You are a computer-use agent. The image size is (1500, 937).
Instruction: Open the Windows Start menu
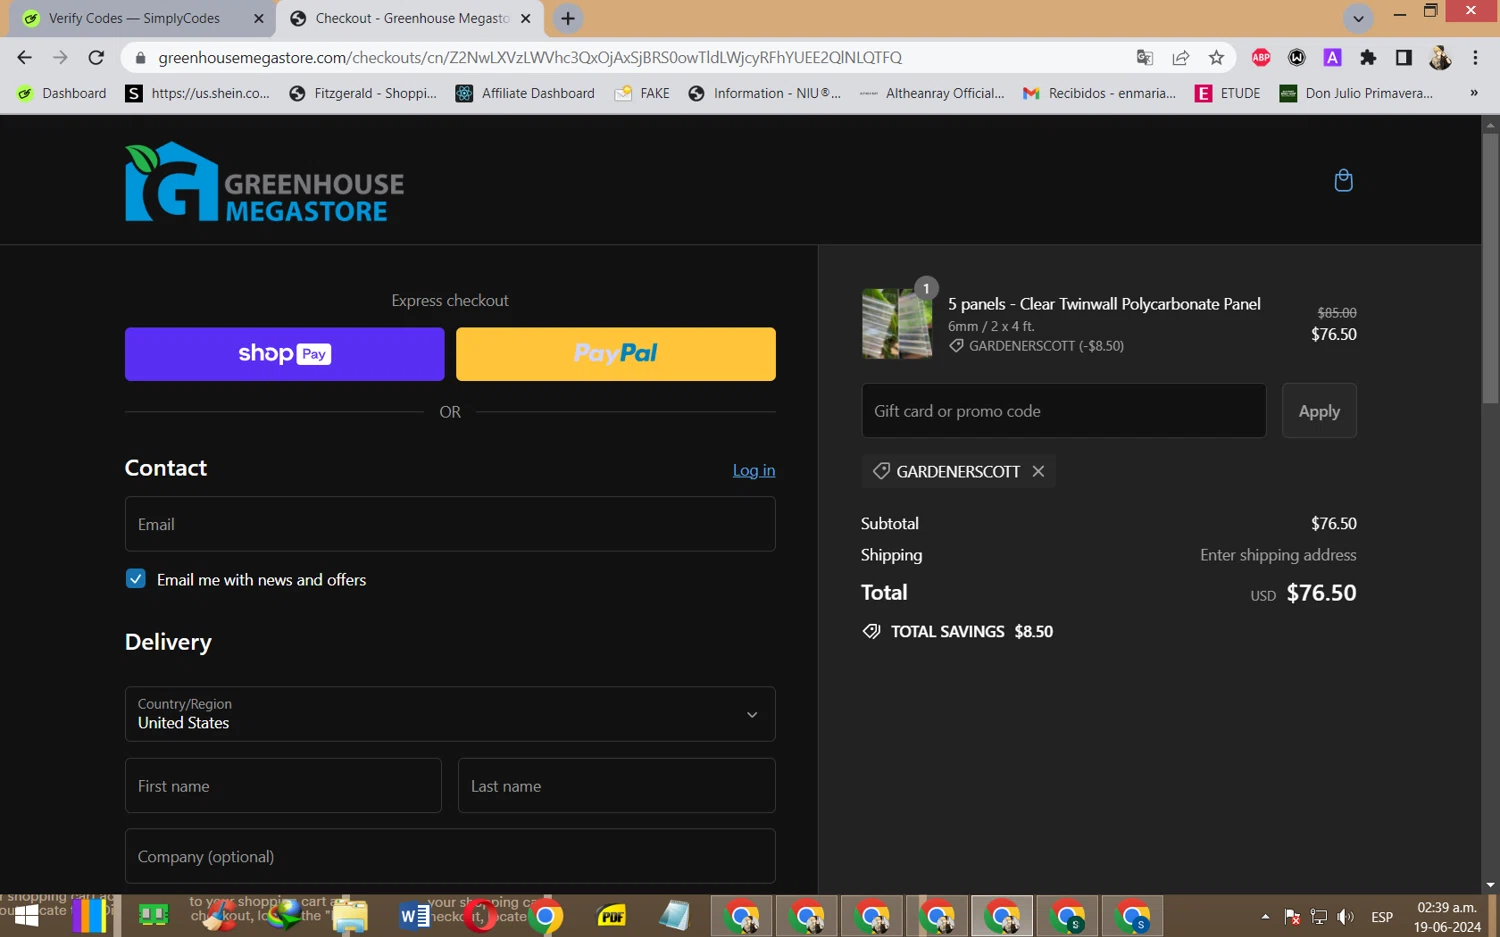(x=26, y=915)
